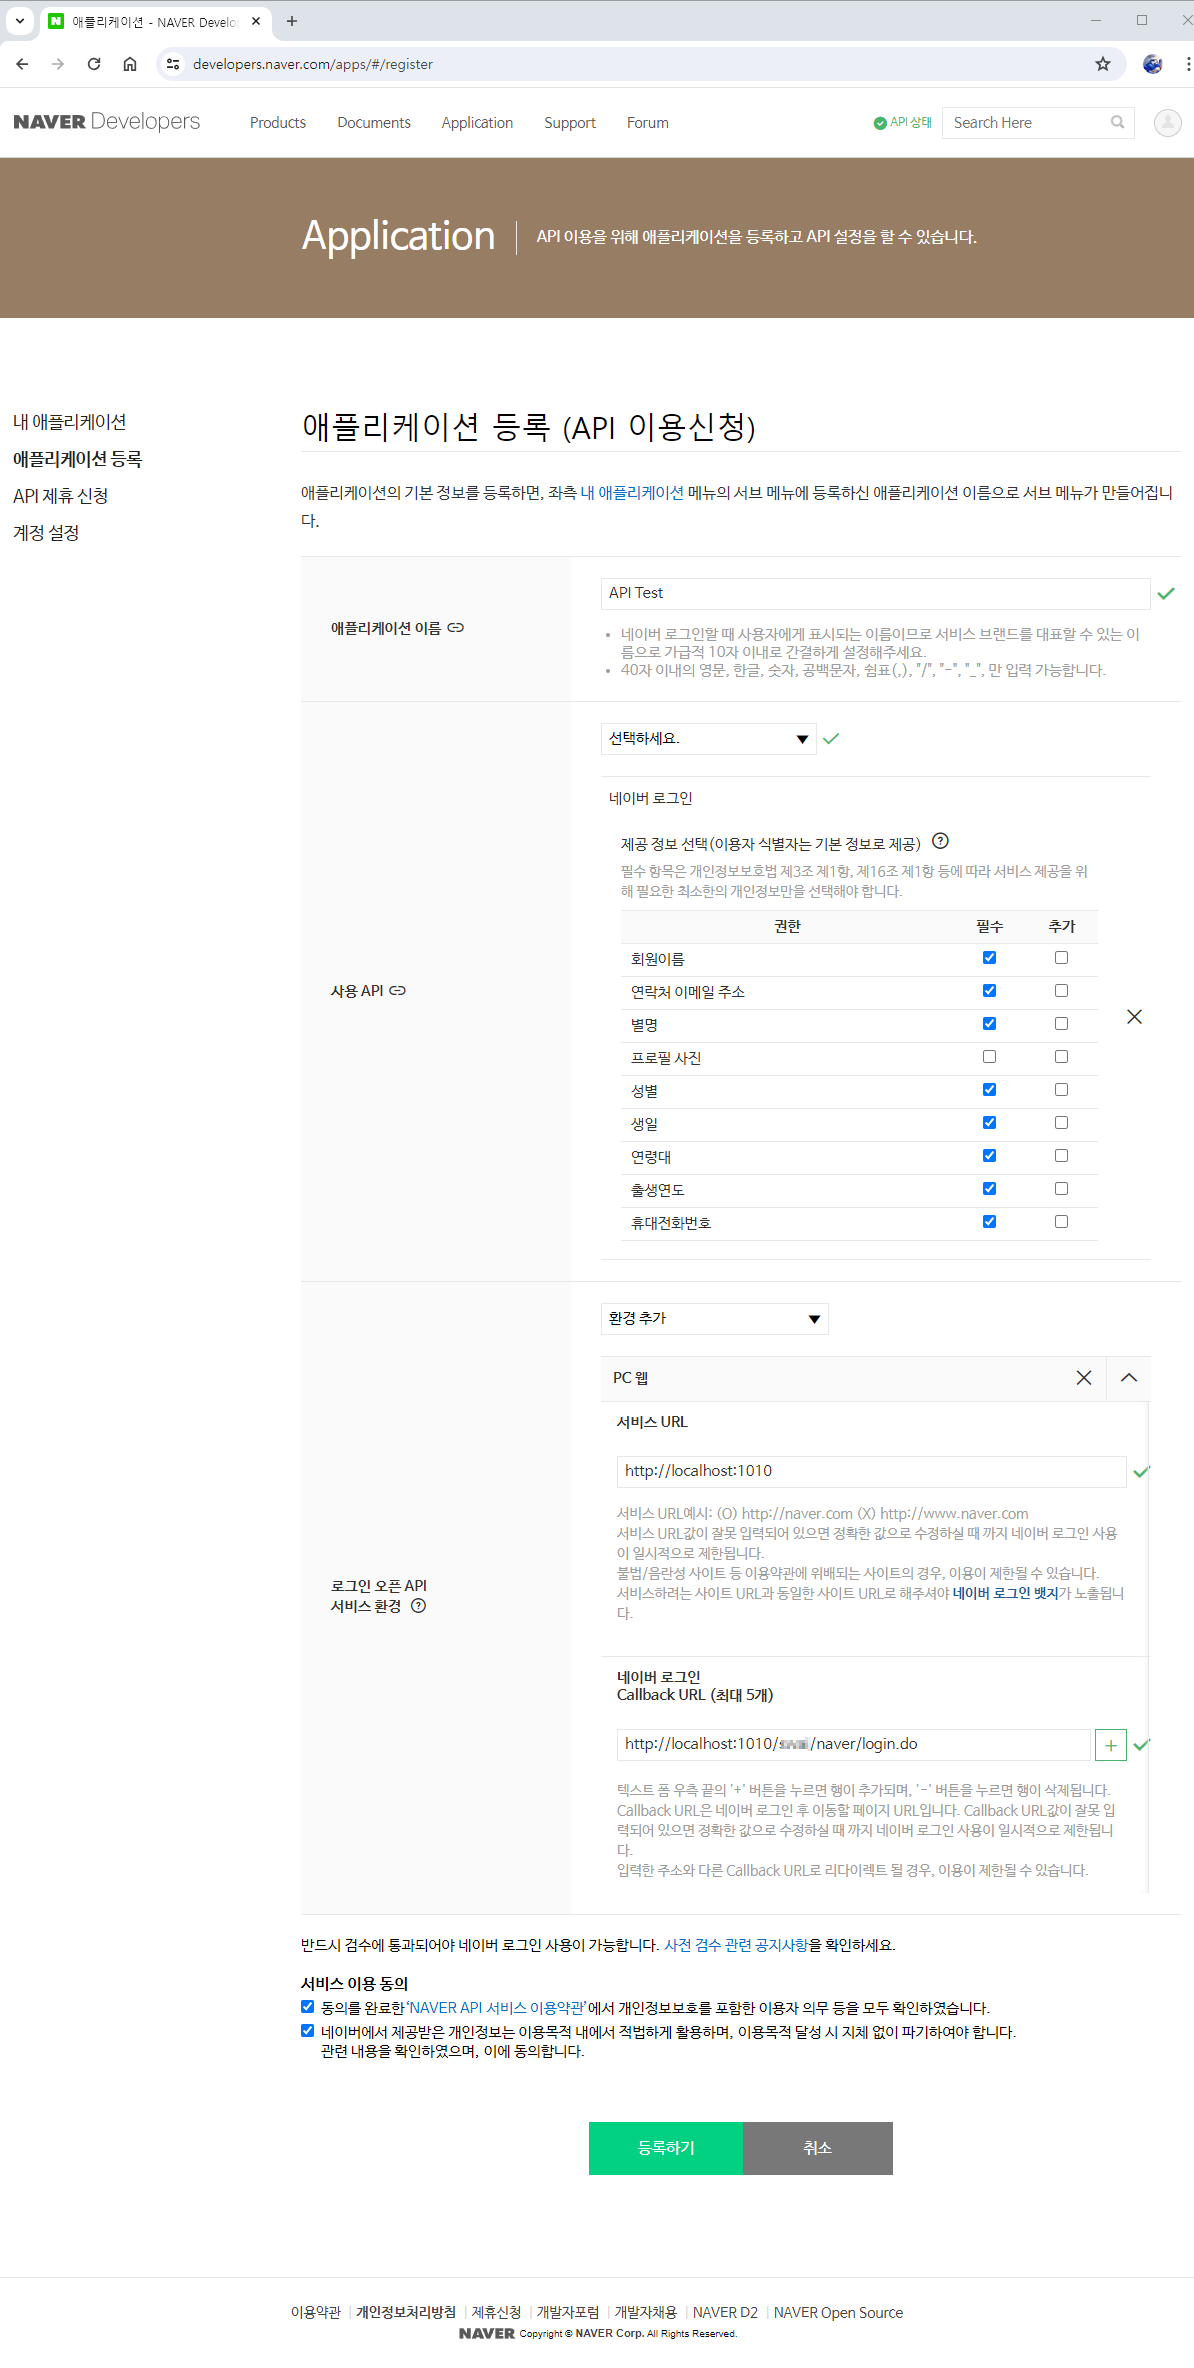
Task: Uncheck 필수 for 연락처 이메일 주소
Action: coord(990,991)
